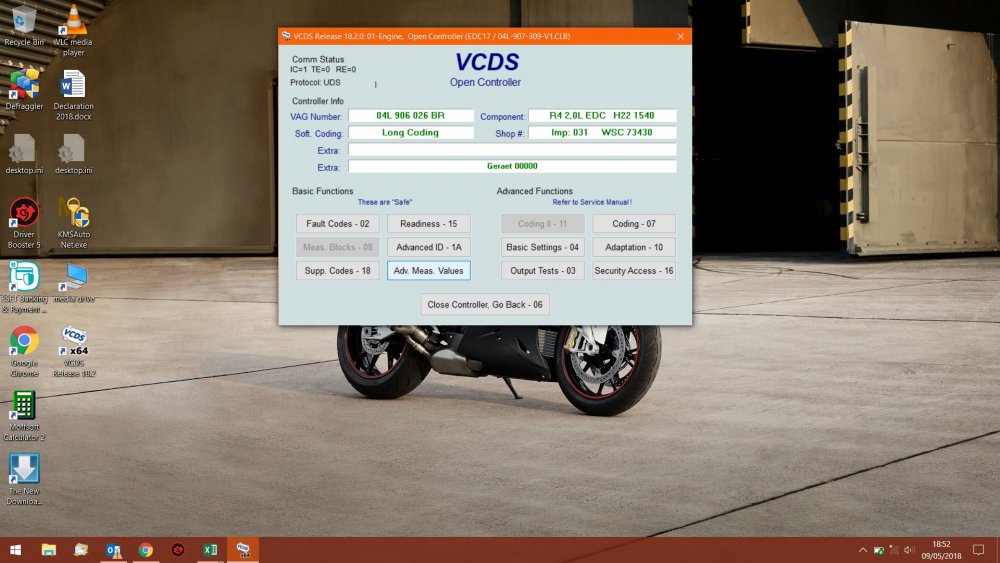
Task: Open the Windows Start menu
Action: click(x=16, y=550)
